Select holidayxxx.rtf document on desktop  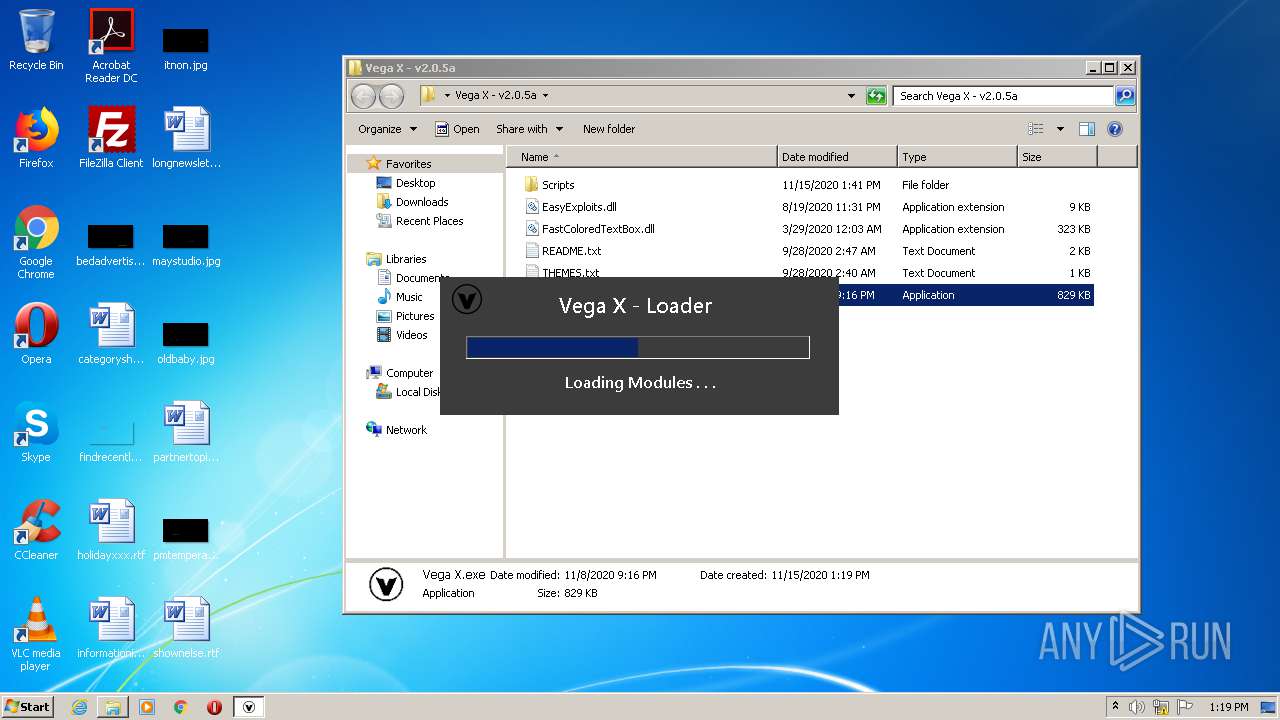click(x=111, y=530)
